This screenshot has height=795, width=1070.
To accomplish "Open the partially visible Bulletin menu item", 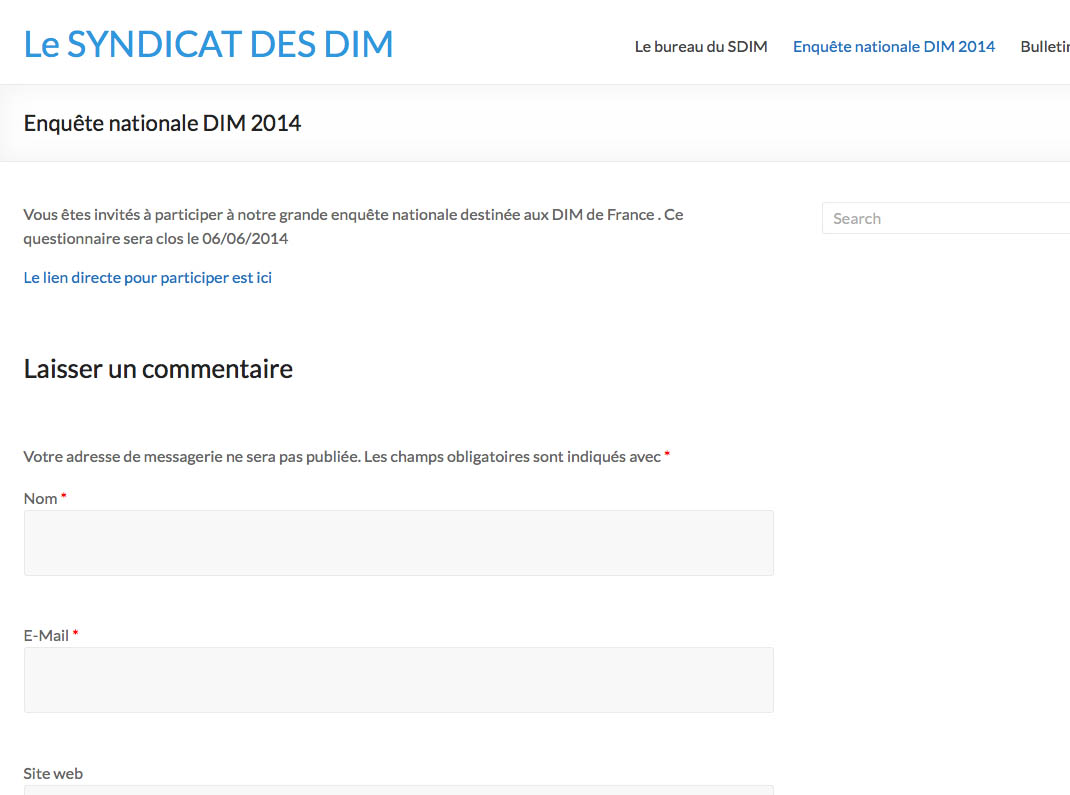I will (x=1044, y=46).
